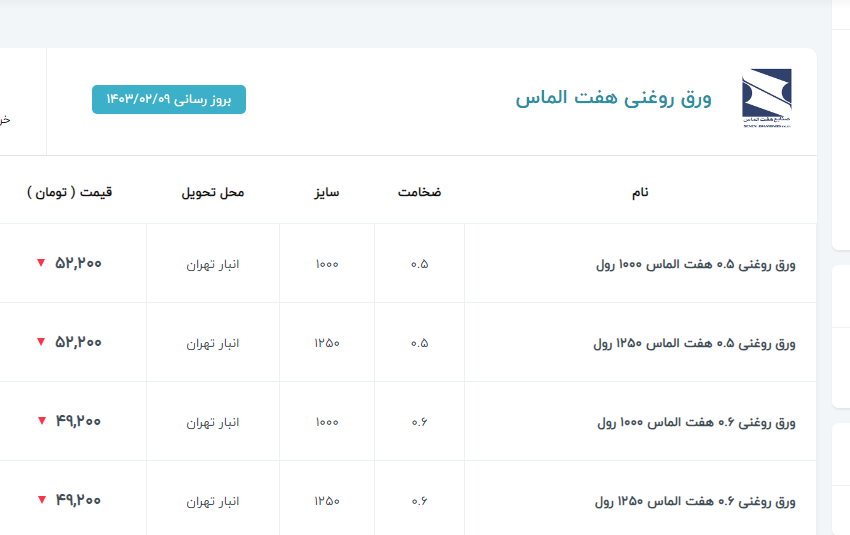Select the قیمت ( تومان ) column header

[70, 191]
